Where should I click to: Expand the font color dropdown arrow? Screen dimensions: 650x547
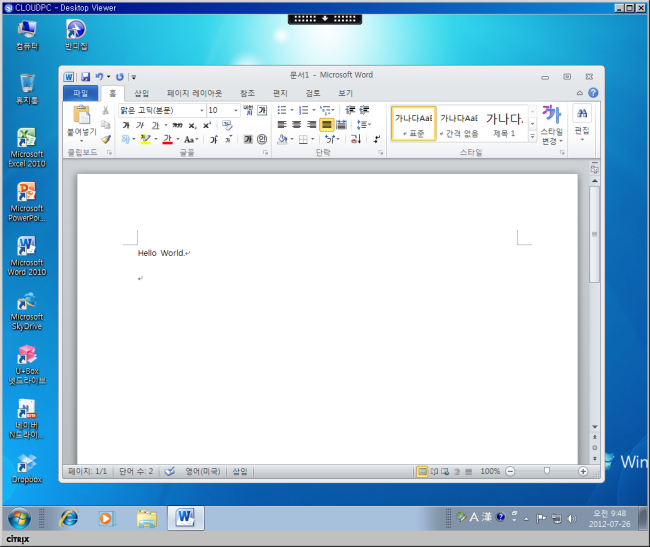click(178, 139)
